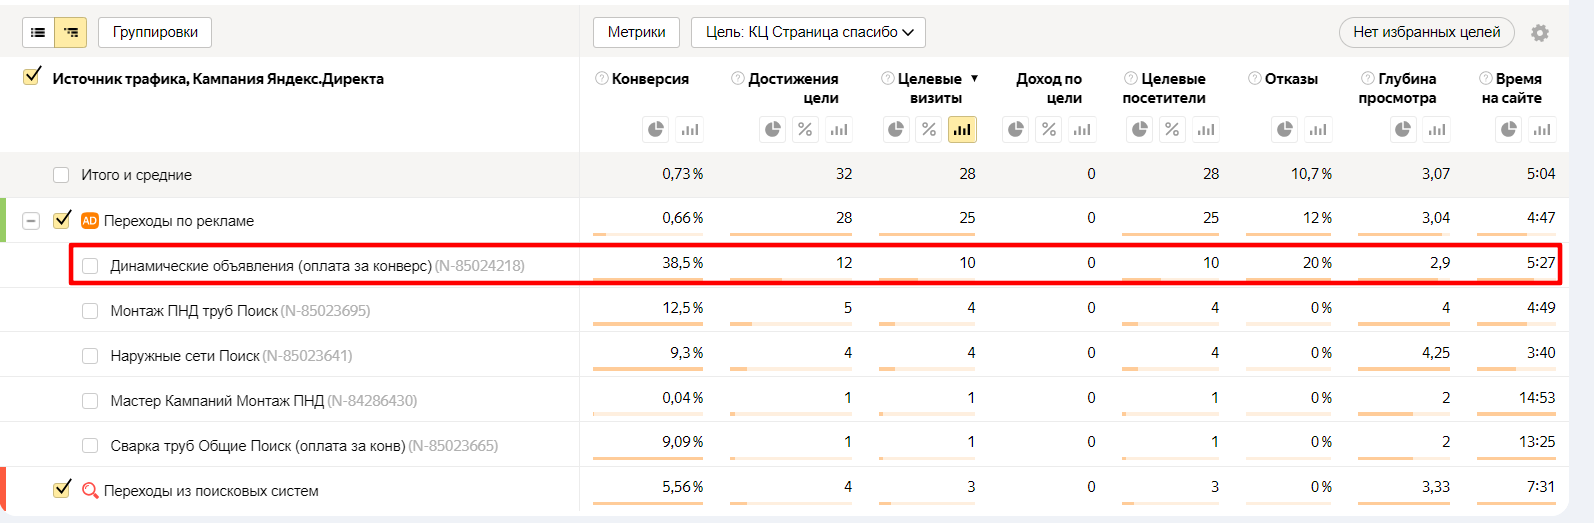Tick Динамические объявления campaign checkbox
Image resolution: width=1594 pixels, height=523 pixels.
(x=90, y=266)
